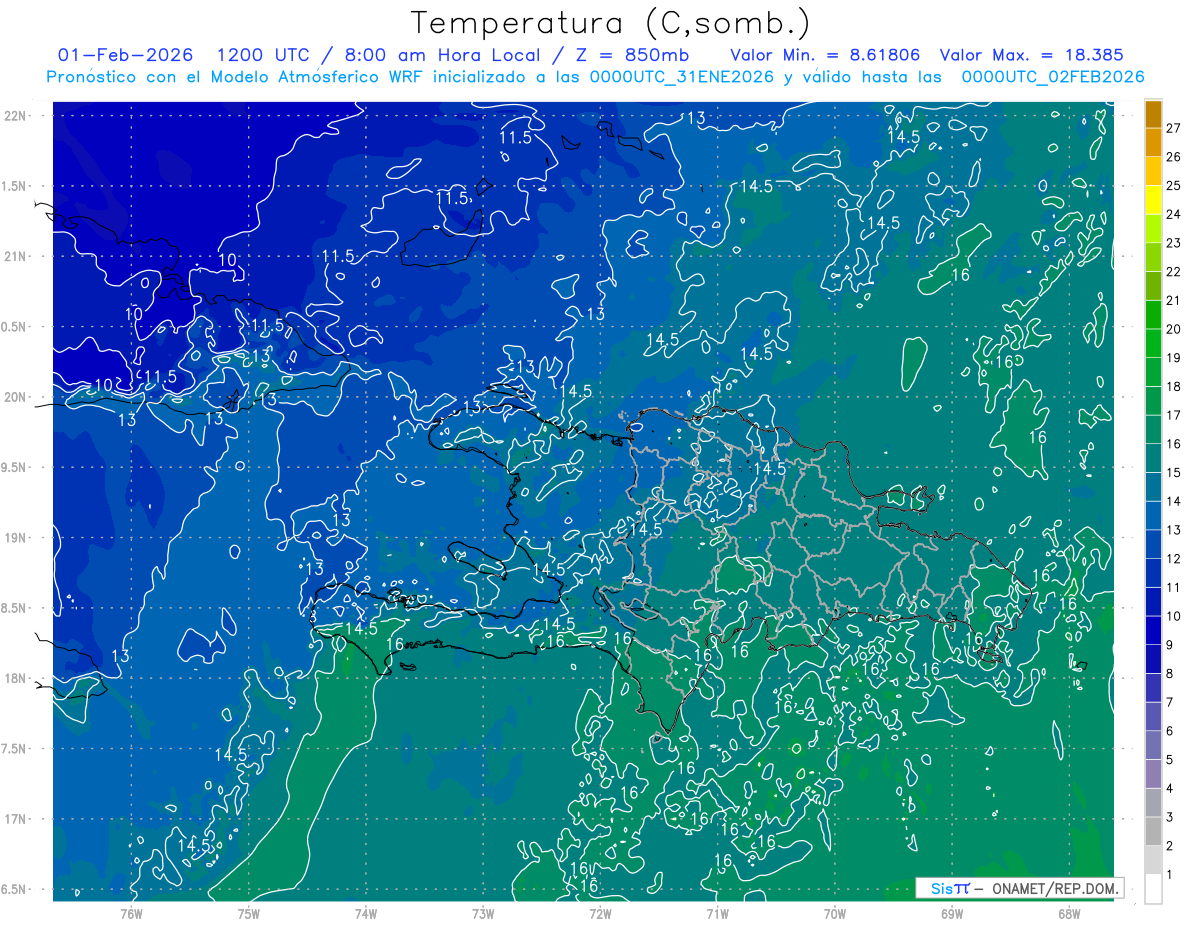The height and width of the screenshot is (927, 1200).
Task: Click the latitude axis label "22N"
Action: point(15,115)
